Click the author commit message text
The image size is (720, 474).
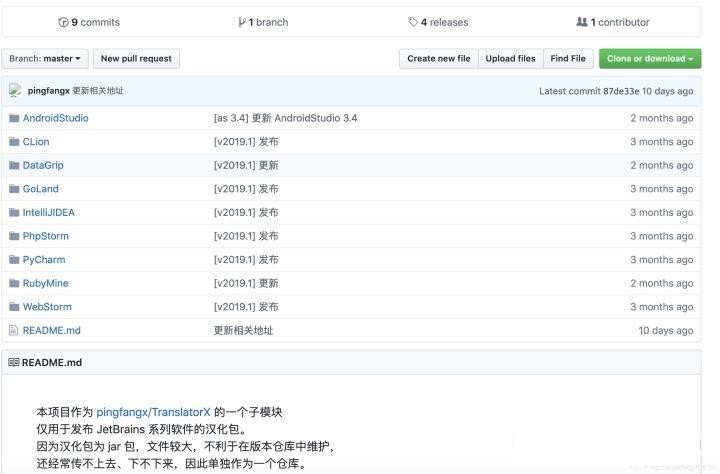click(98, 91)
